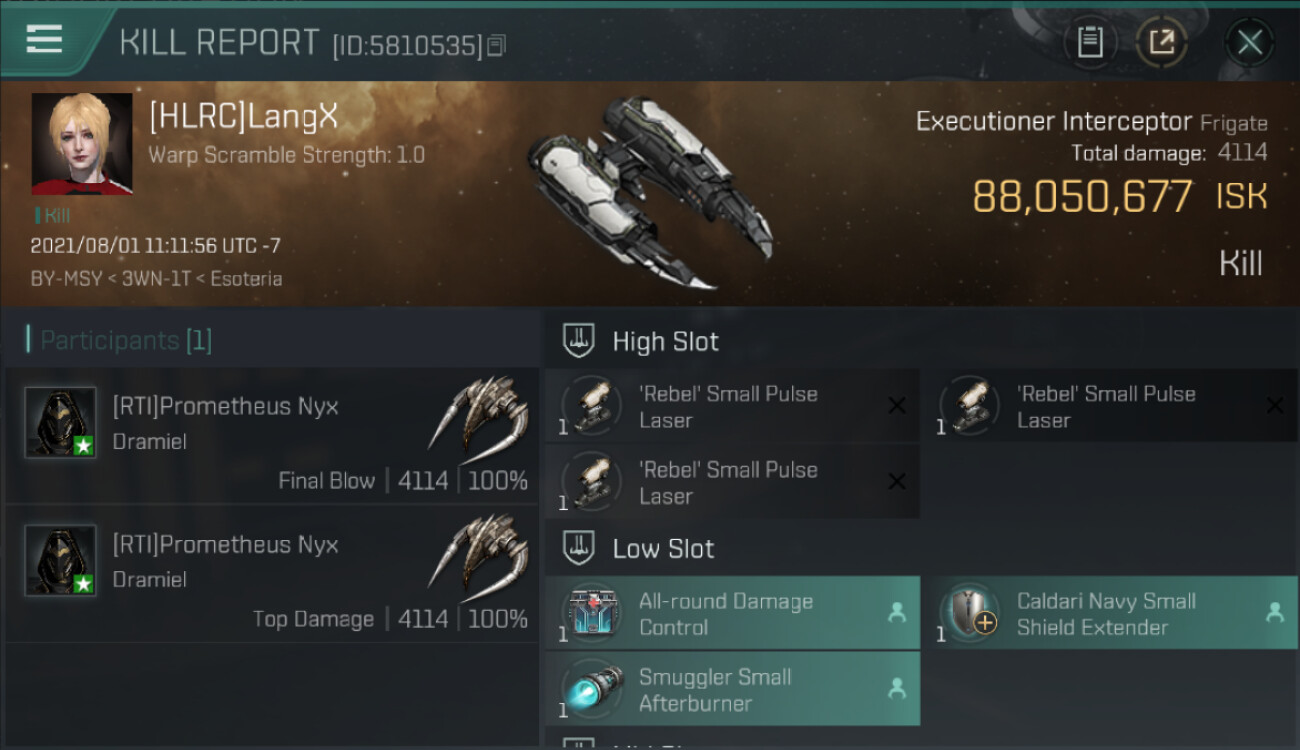
Task: Click the Executioner Interceptor ship name
Action: tap(1054, 122)
